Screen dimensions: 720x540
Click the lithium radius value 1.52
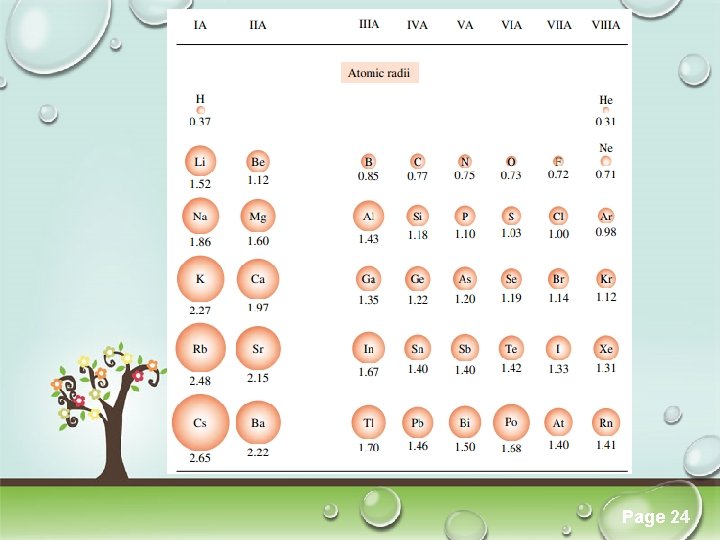tap(200, 184)
